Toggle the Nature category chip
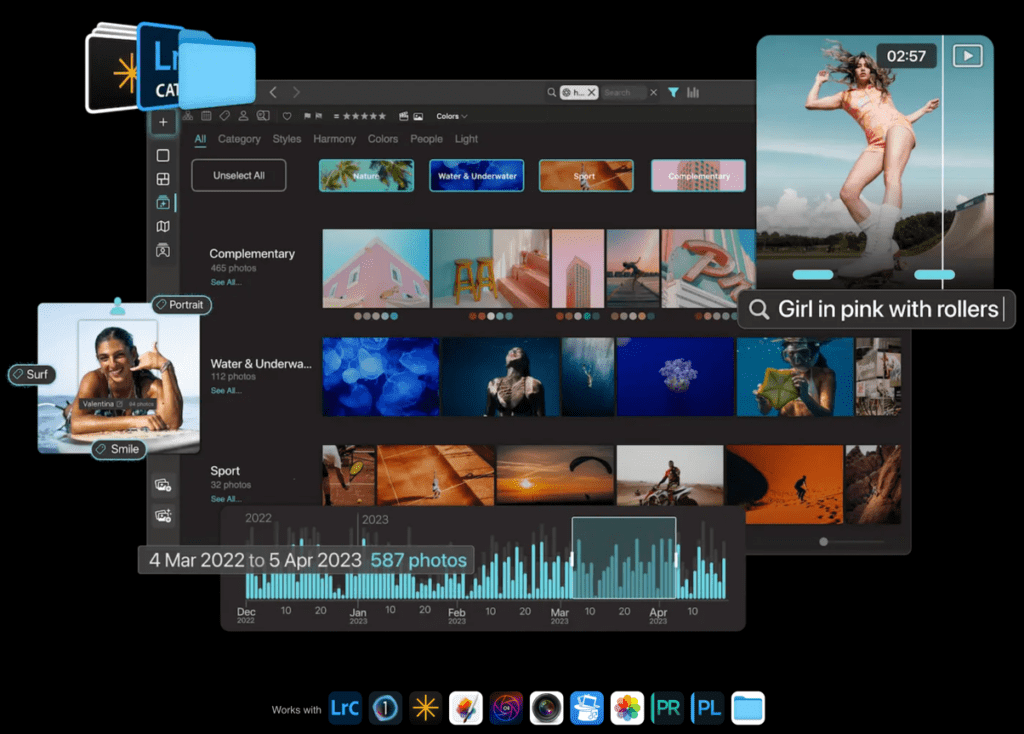This screenshot has width=1024, height=734. point(366,175)
